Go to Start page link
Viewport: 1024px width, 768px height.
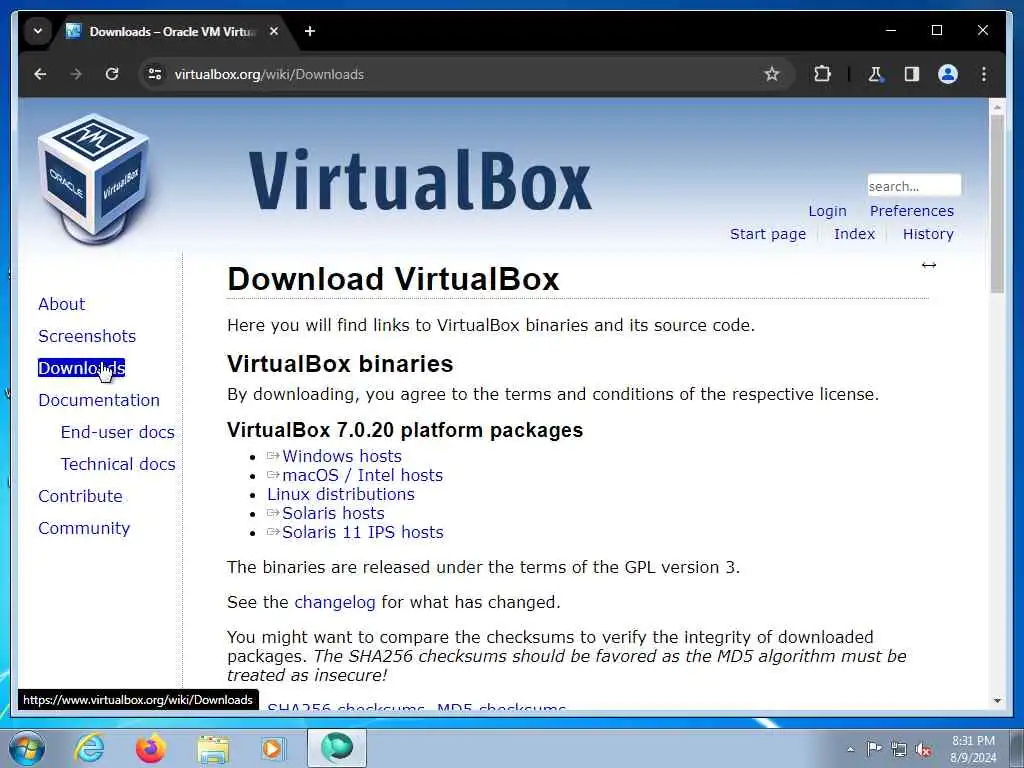pos(767,234)
